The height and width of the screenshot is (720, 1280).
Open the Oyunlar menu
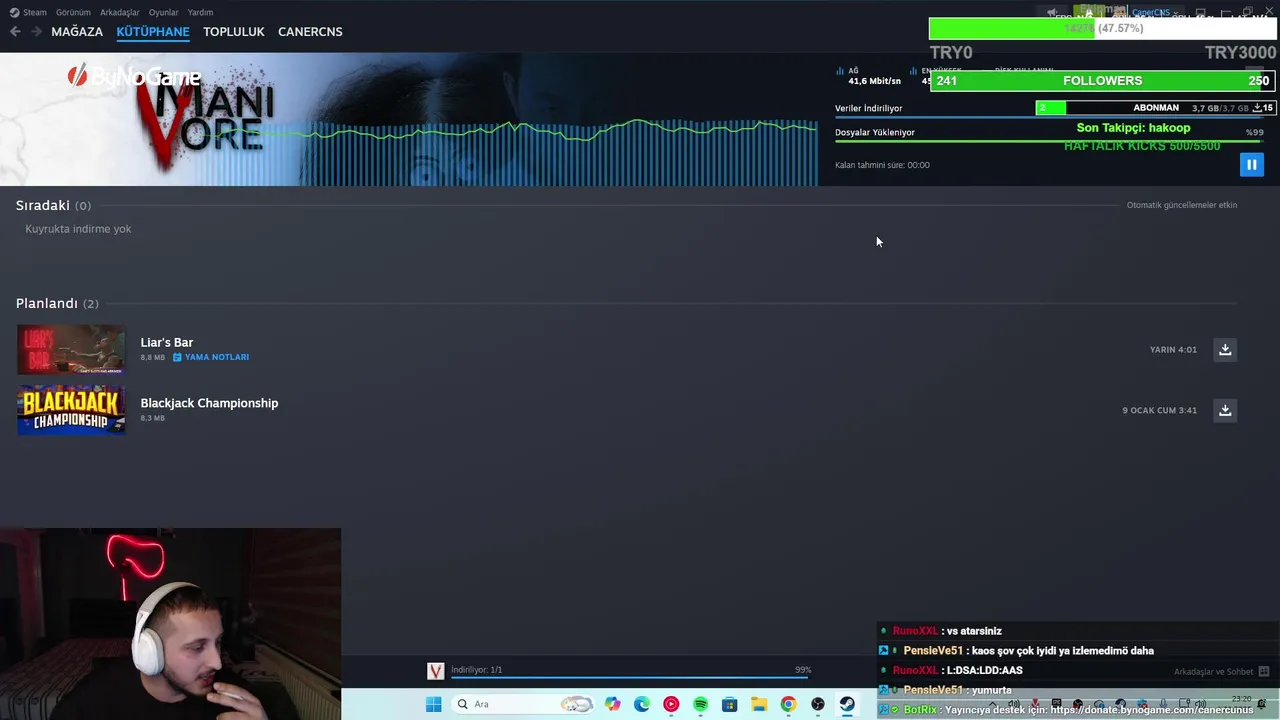pos(163,12)
